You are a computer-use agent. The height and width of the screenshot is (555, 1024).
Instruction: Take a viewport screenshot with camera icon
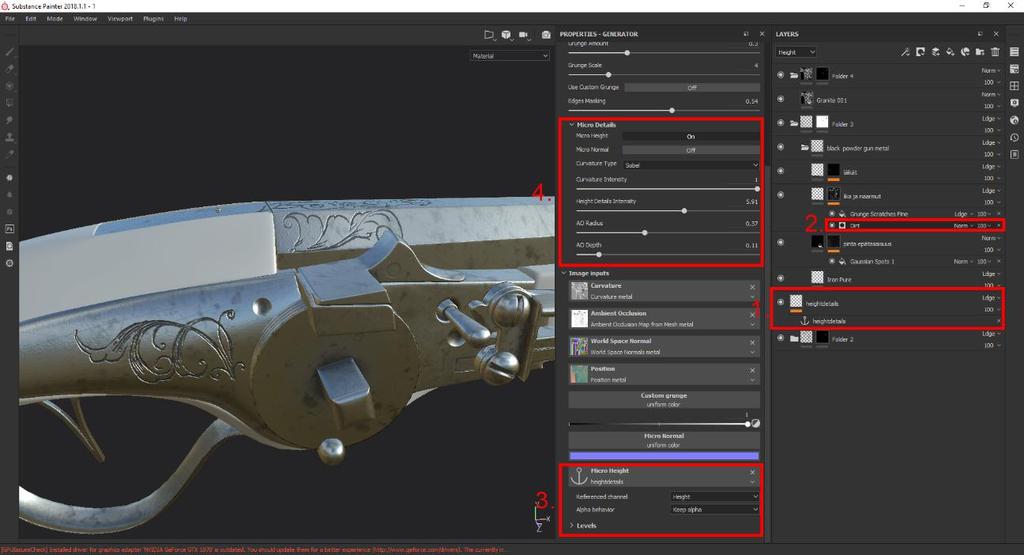click(546, 34)
